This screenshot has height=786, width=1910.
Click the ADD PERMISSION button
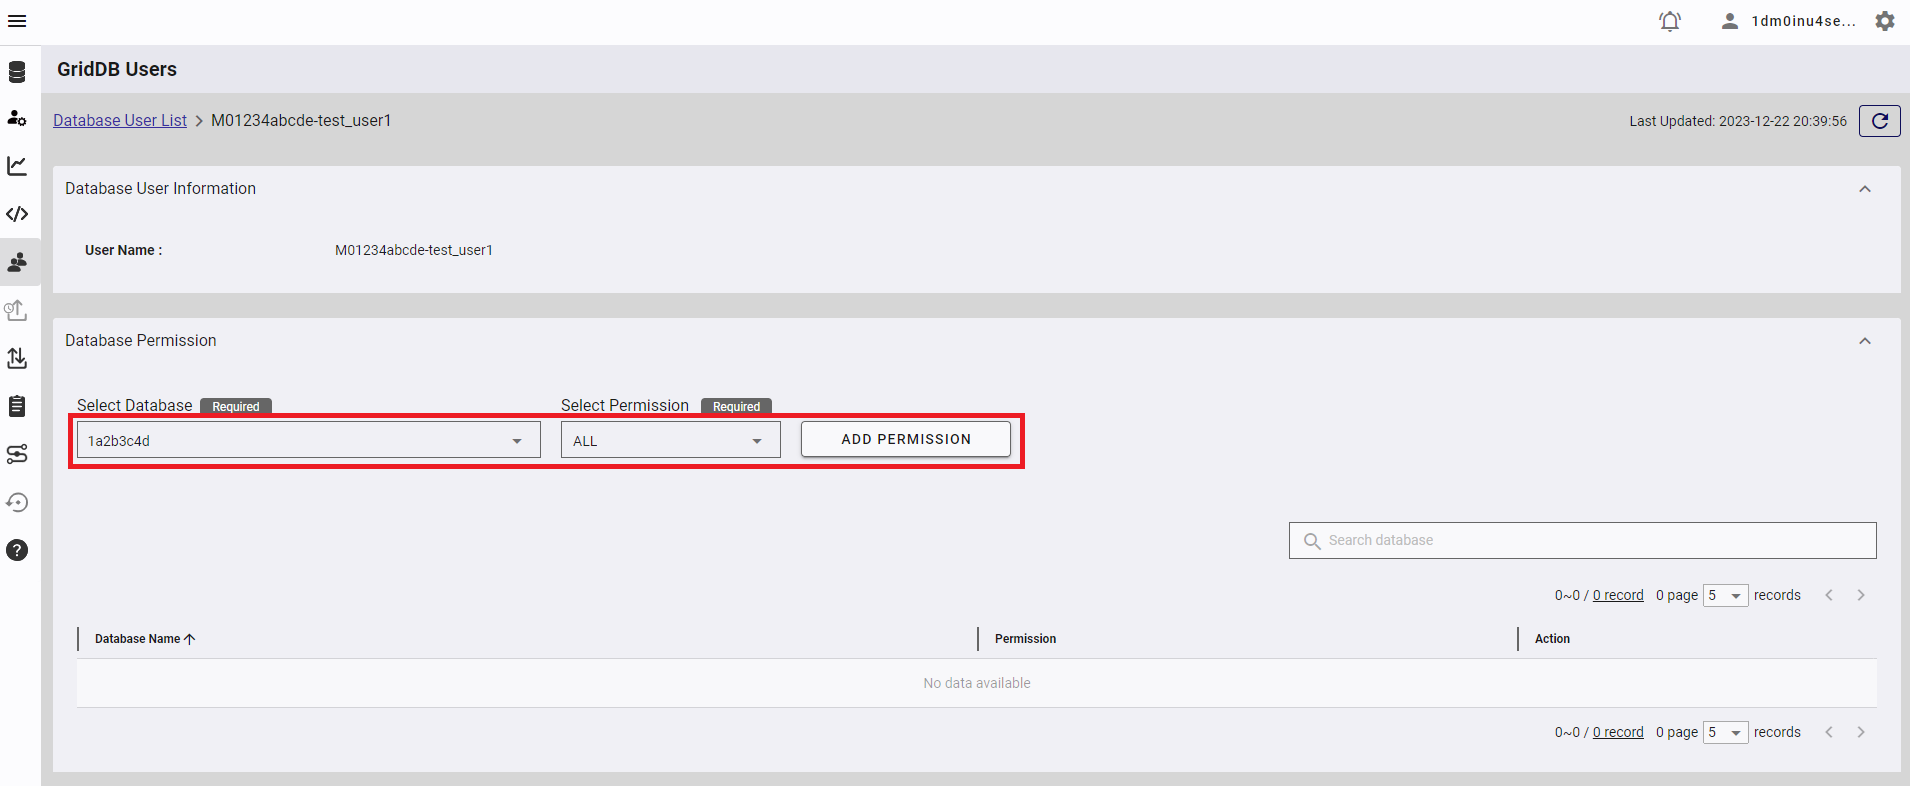point(905,439)
